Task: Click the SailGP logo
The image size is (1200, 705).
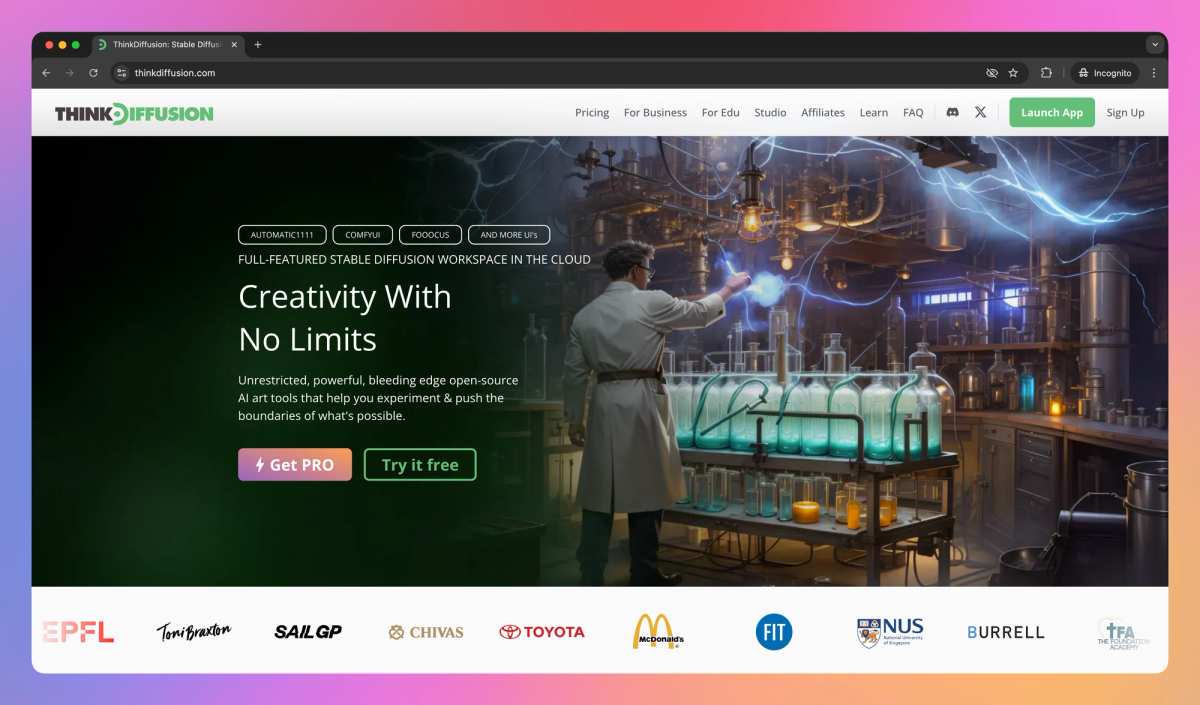Action: pyautogui.click(x=308, y=632)
